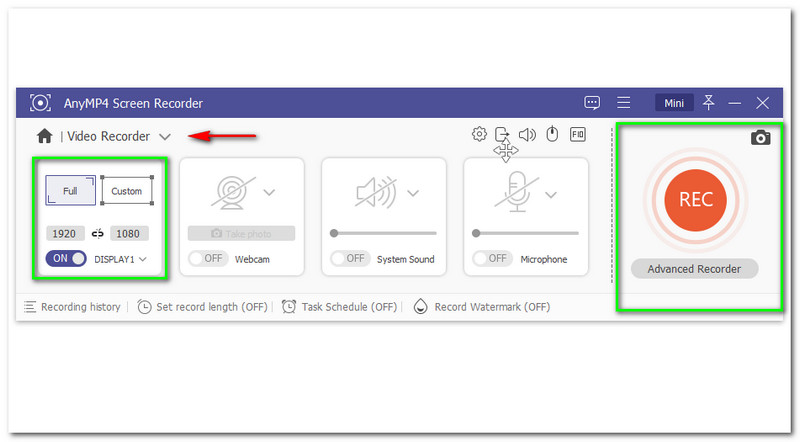Enable the Webcam toggle
The width and height of the screenshot is (800, 442).
click(x=208, y=259)
